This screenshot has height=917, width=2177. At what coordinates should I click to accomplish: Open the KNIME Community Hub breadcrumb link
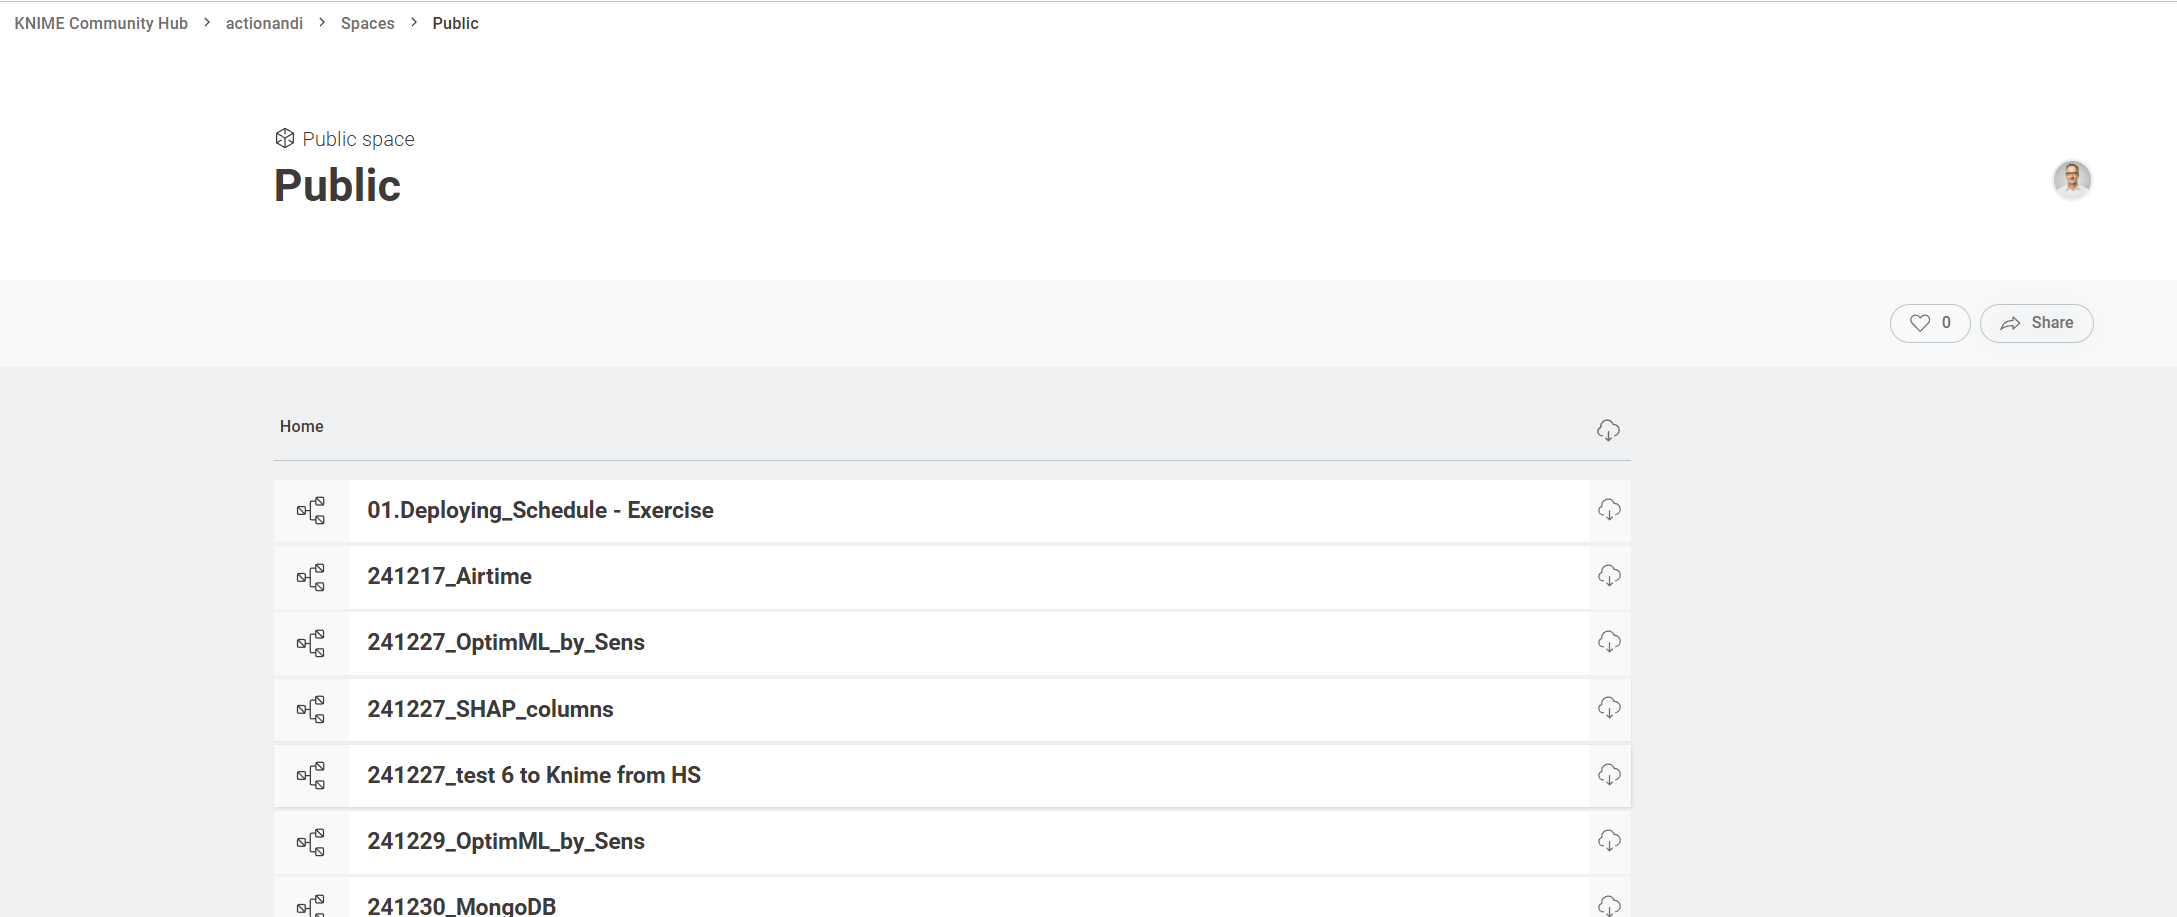pos(101,23)
